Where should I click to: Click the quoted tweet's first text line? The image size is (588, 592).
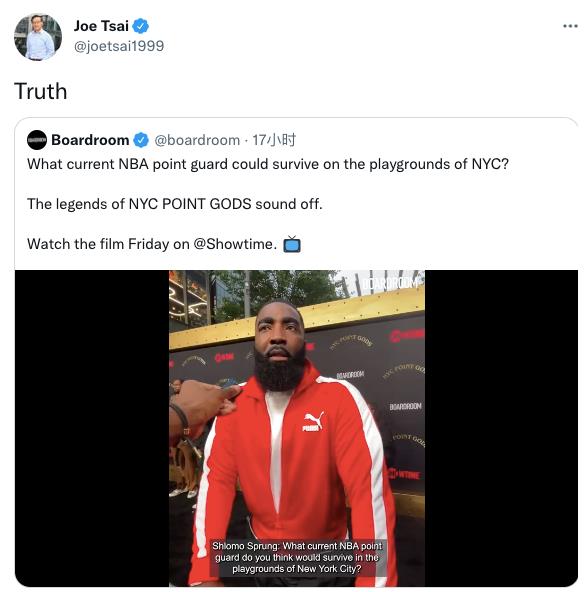[x=268, y=164]
